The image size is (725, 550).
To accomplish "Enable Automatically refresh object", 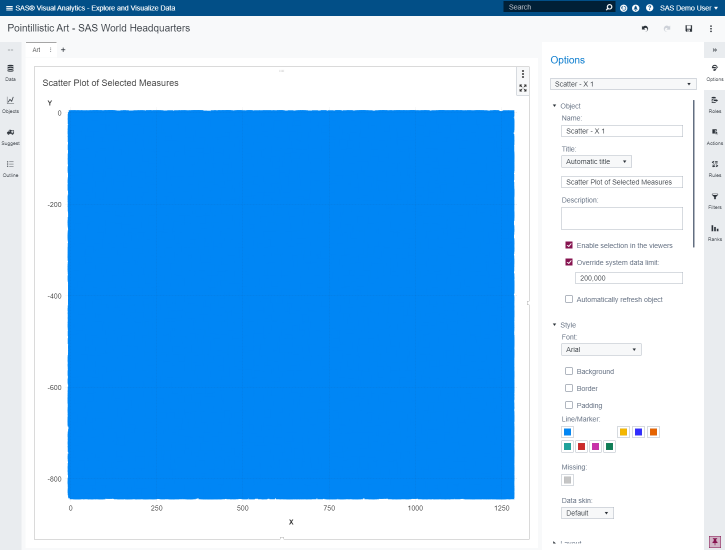I will (x=569, y=299).
